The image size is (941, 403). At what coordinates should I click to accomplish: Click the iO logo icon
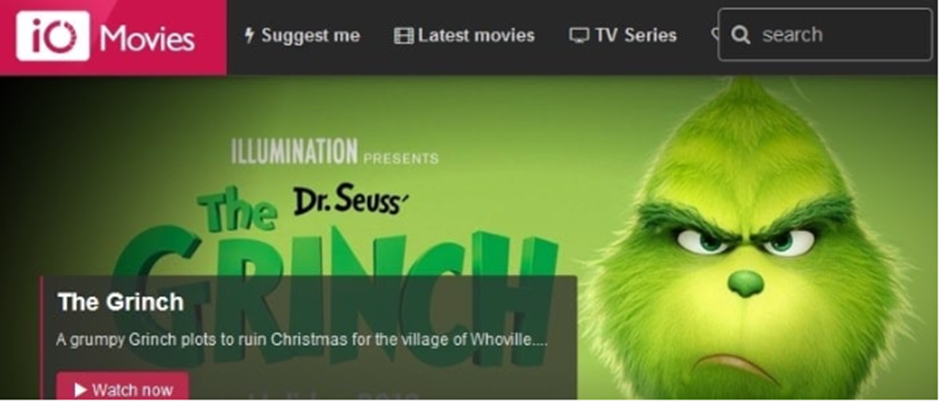(x=53, y=36)
